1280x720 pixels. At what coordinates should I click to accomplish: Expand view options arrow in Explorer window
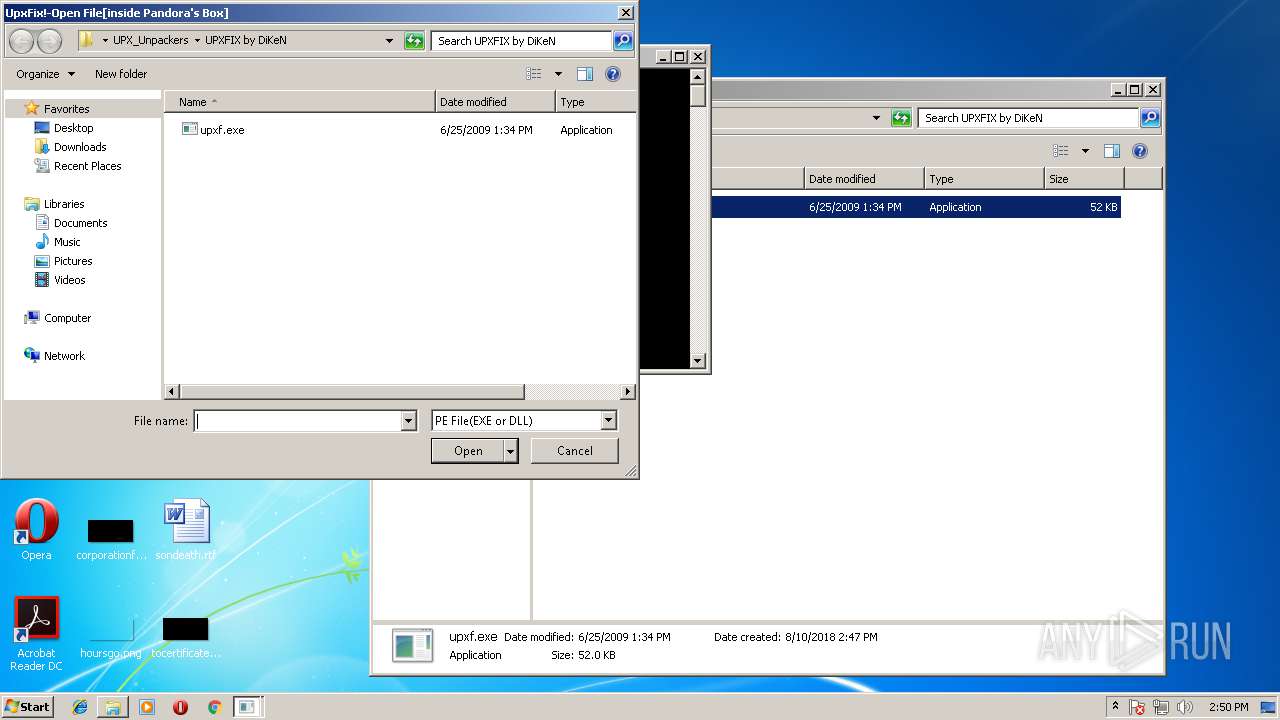(x=1085, y=151)
